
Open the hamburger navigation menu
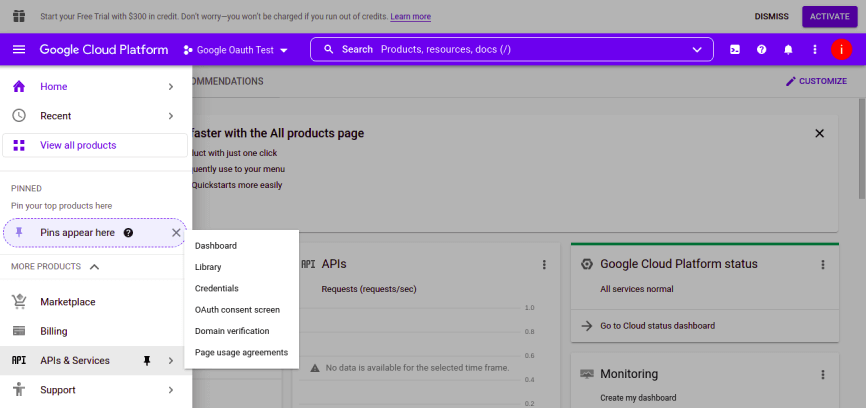click(x=19, y=50)
